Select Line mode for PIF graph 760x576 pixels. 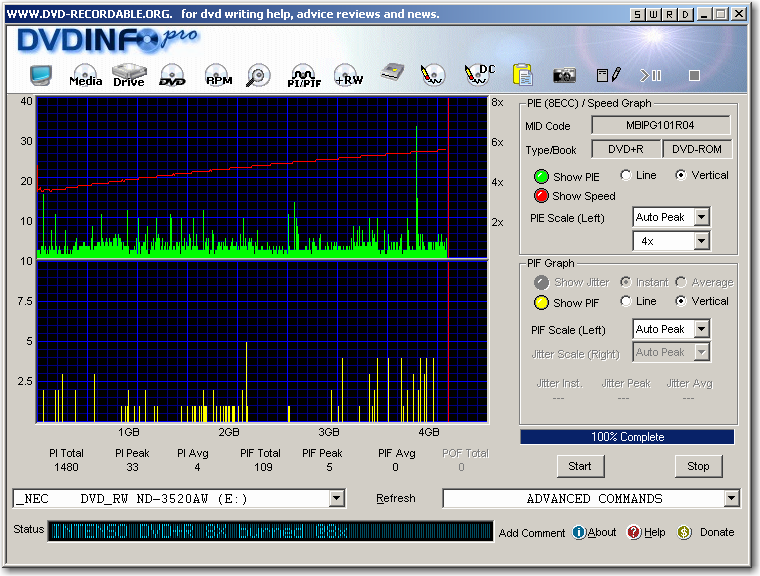click(x=626, y=301)
